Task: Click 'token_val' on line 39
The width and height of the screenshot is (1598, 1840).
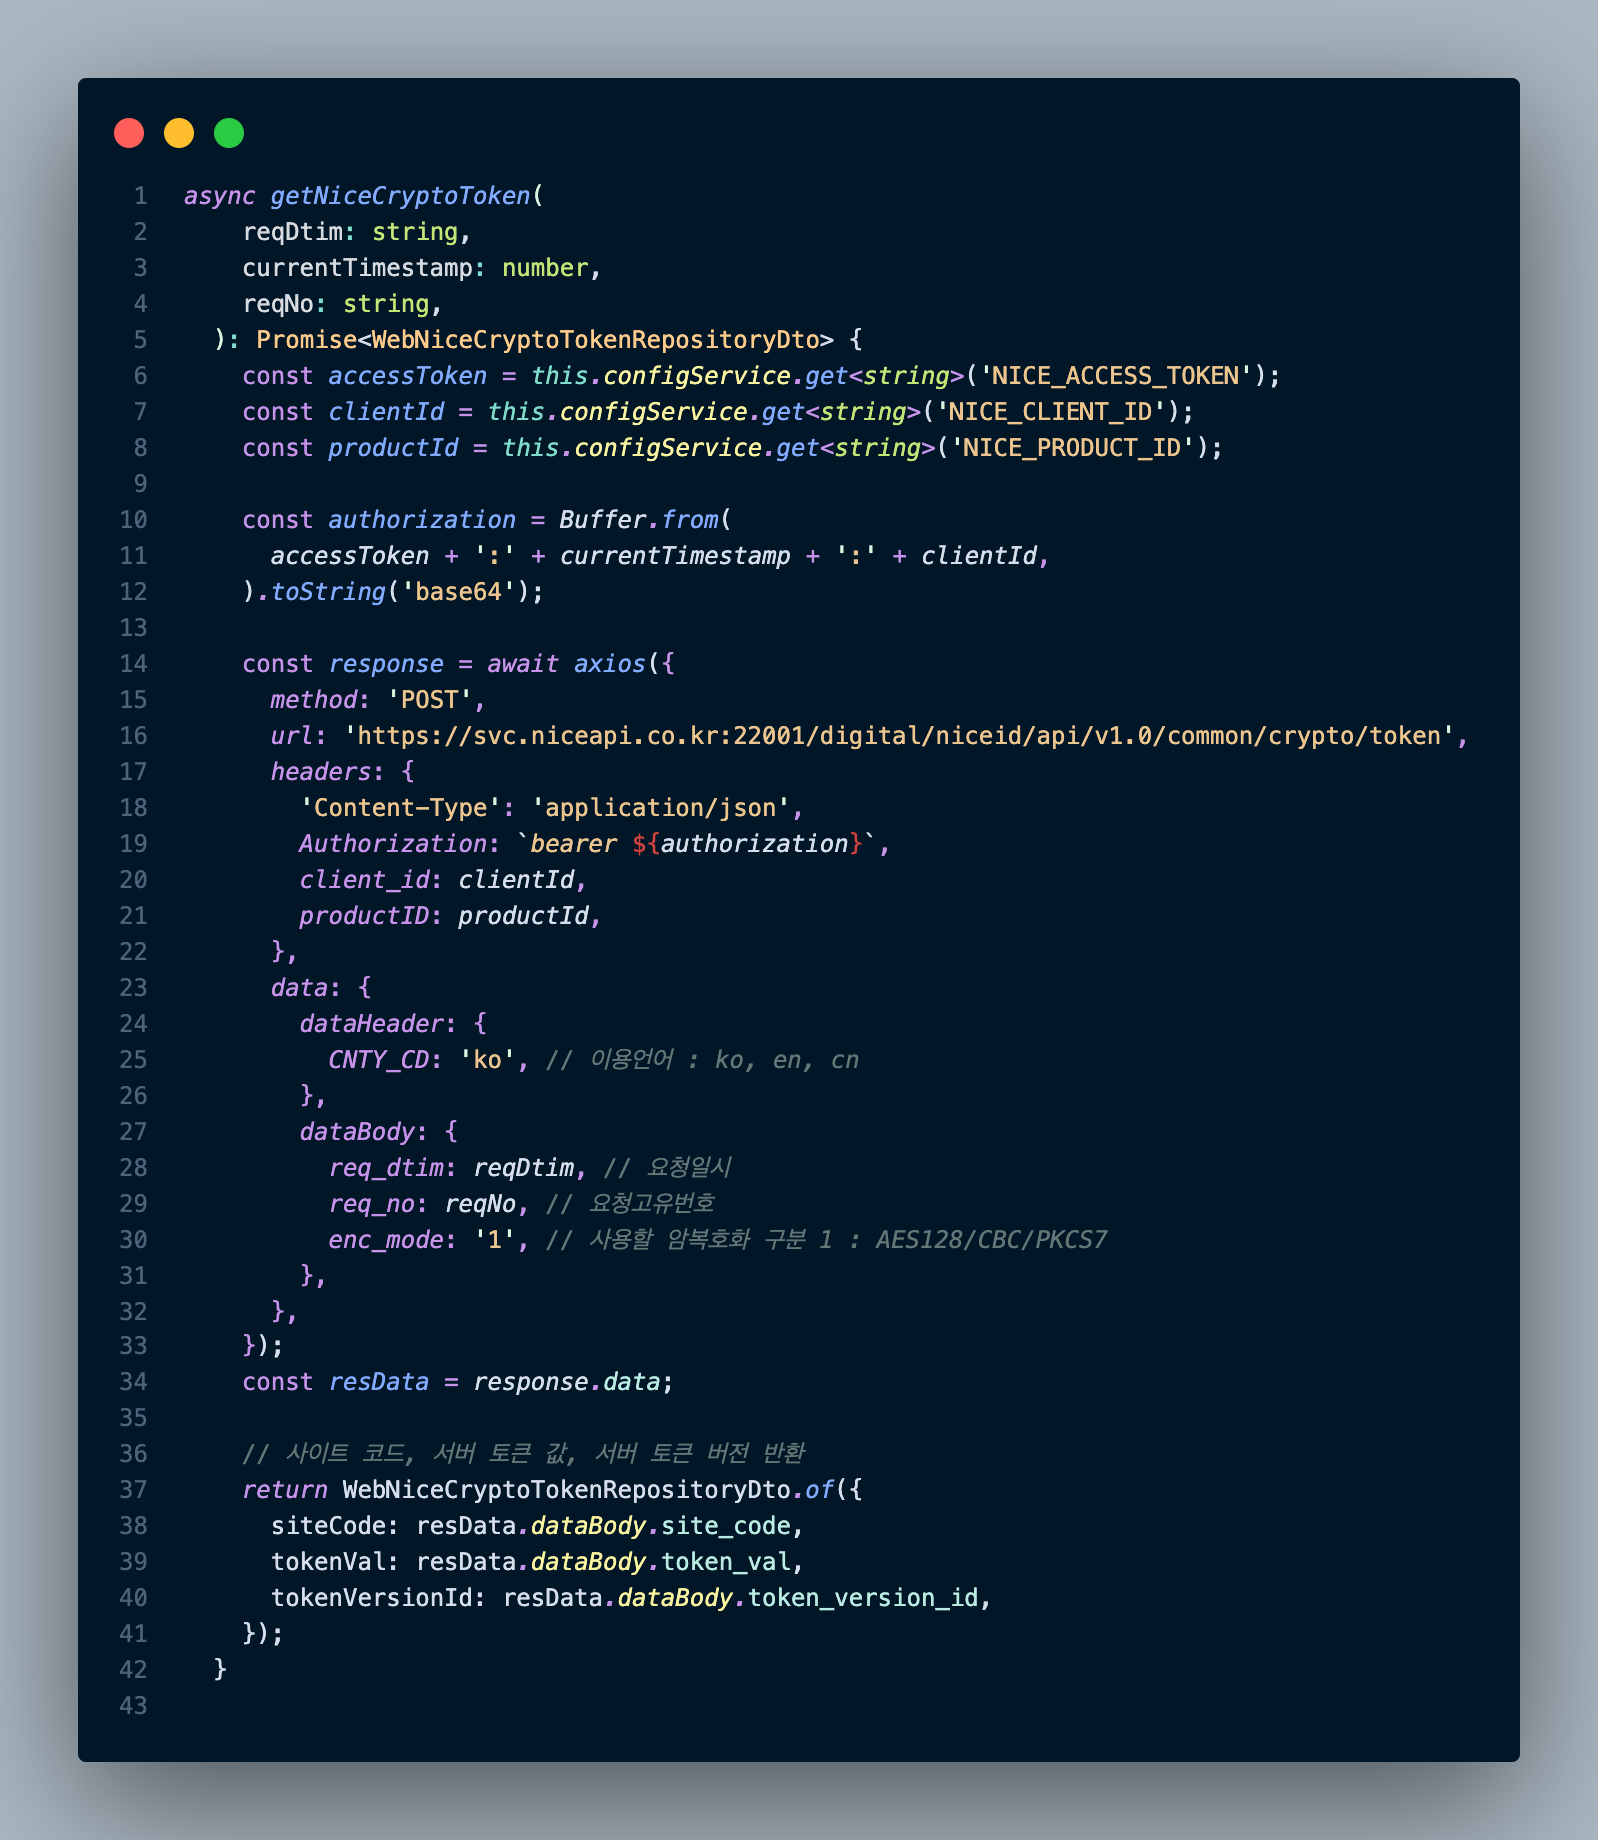Action: coord(726,1562)
